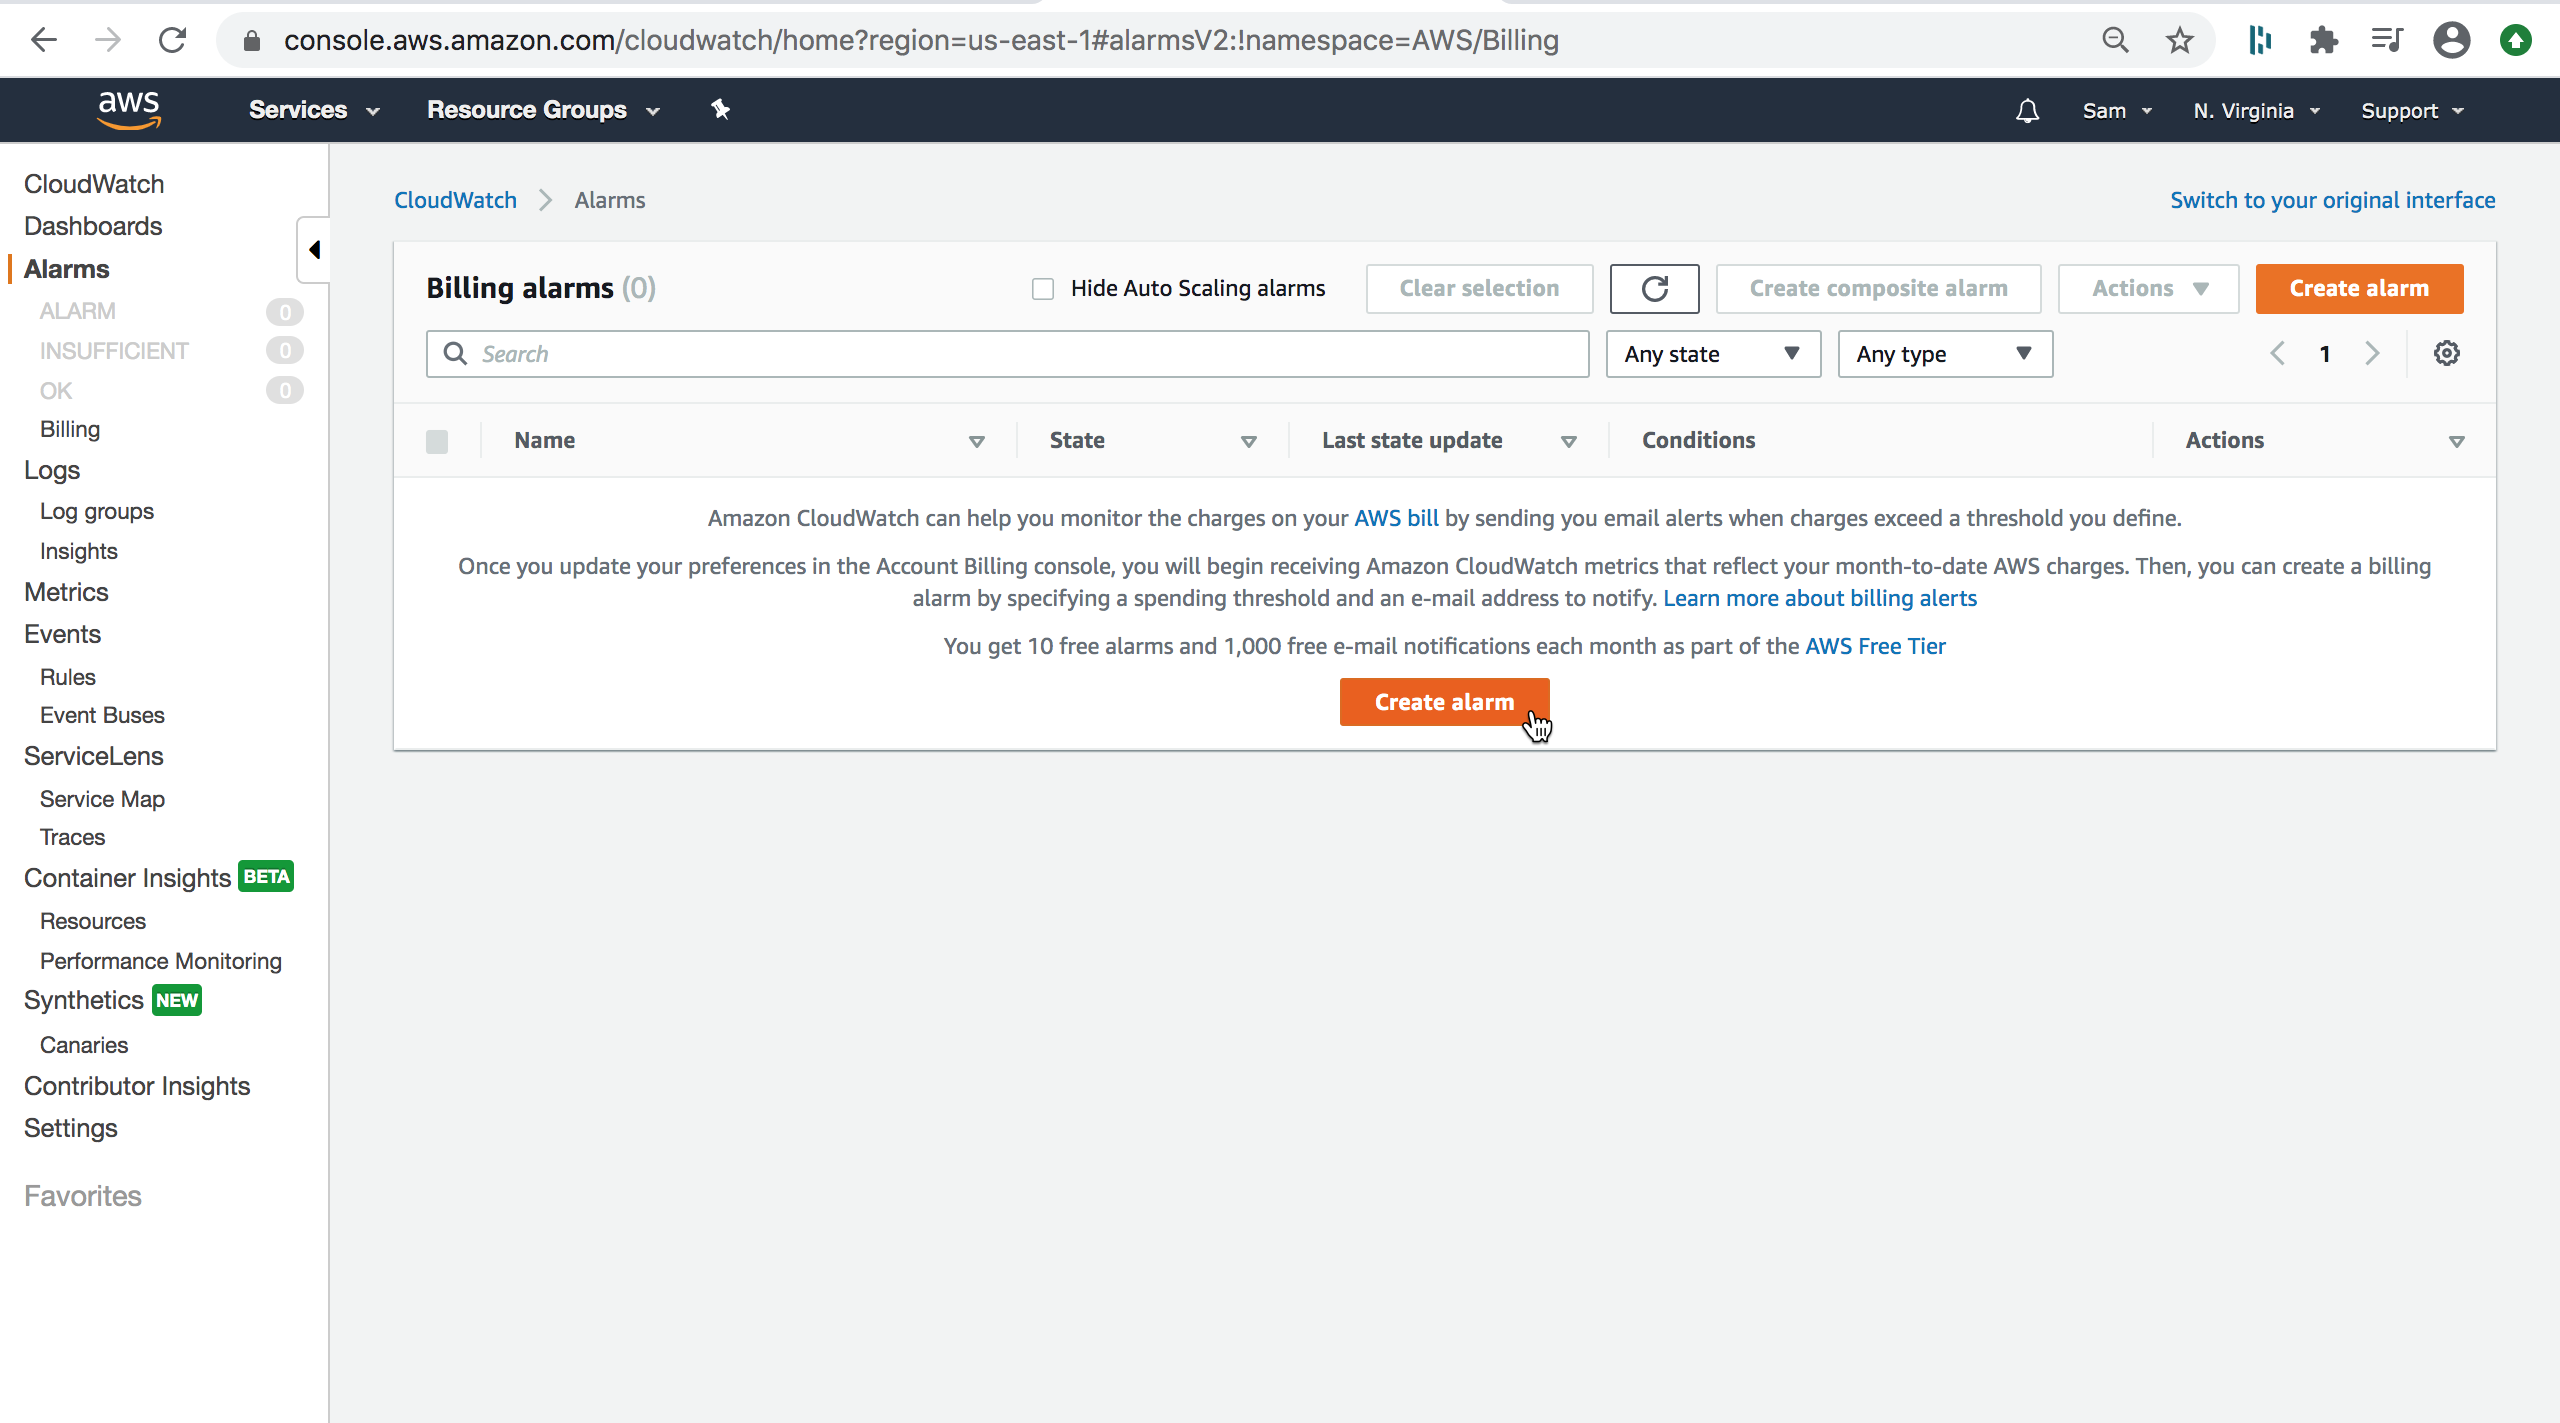Open the notifications bell icon
2560x1423 pixels.
click(x=2027, y=111)
